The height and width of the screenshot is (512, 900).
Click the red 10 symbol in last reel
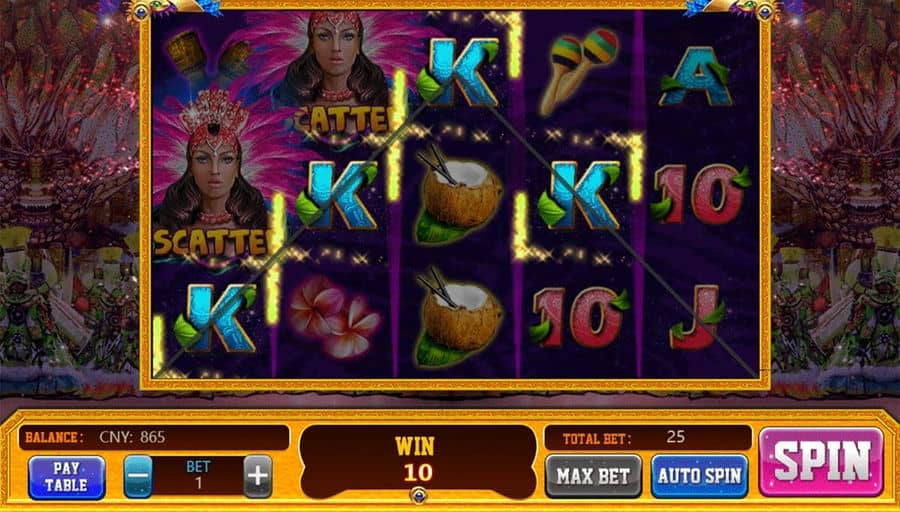click(x=700, y=195)
